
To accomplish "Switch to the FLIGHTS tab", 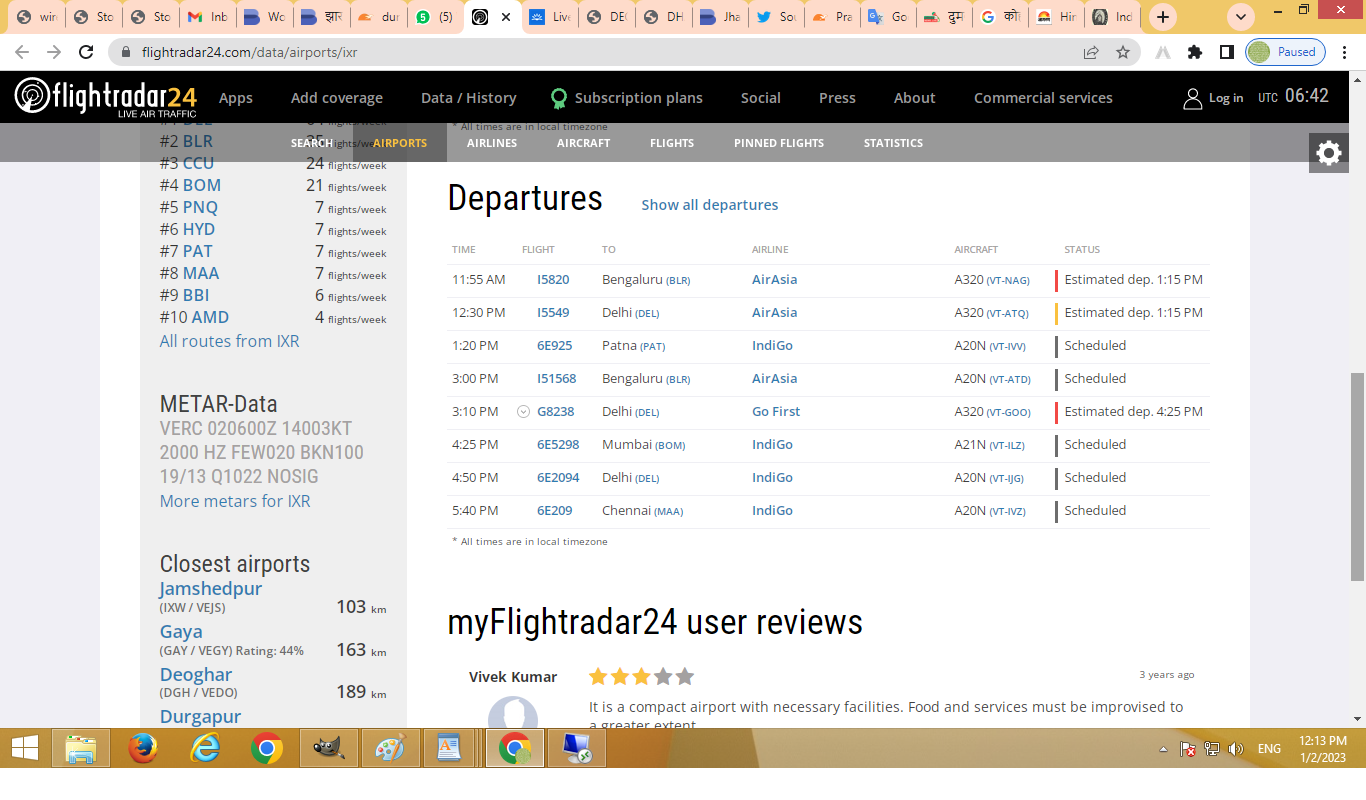I will (672, 143).
